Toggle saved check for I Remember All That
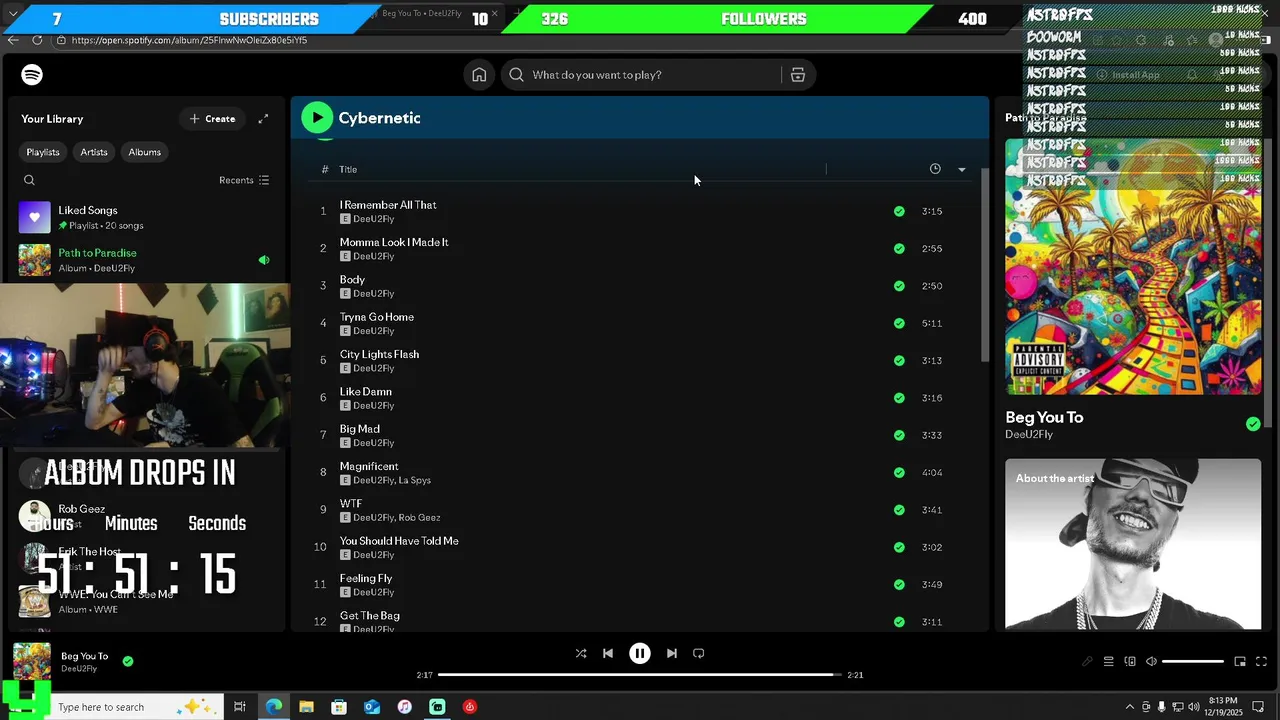Image resolution: width=1280 pixels, height=720 pixels. (899, 211)
